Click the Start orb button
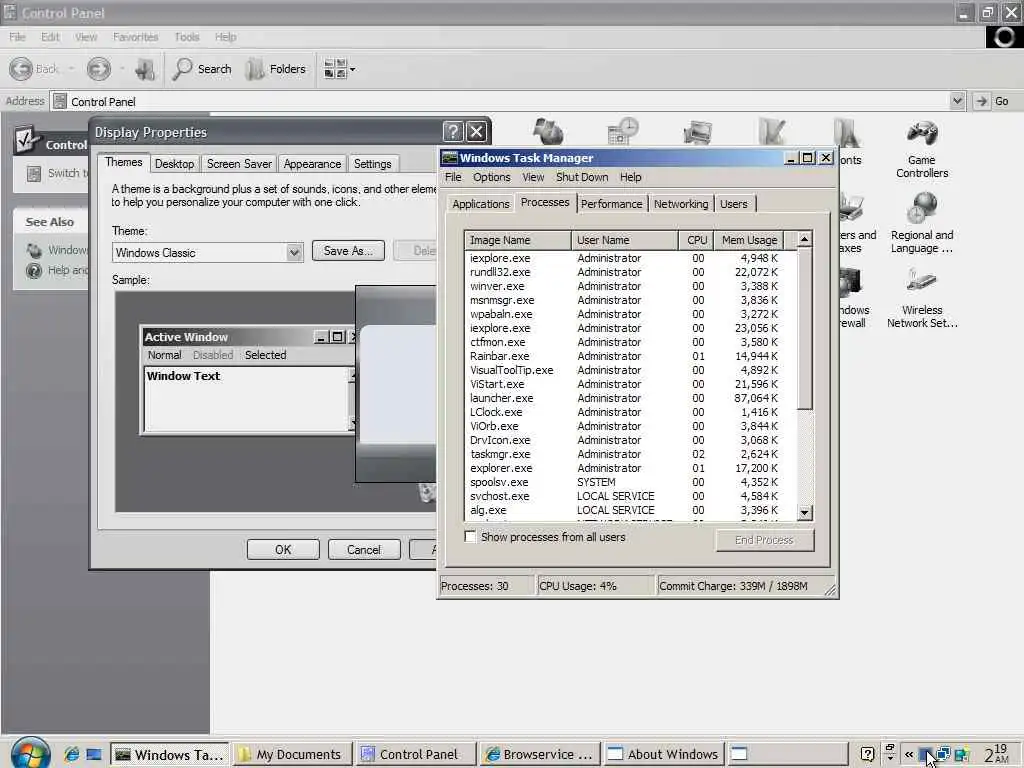The image size is (1024, 768). click(x=30, y=753)
